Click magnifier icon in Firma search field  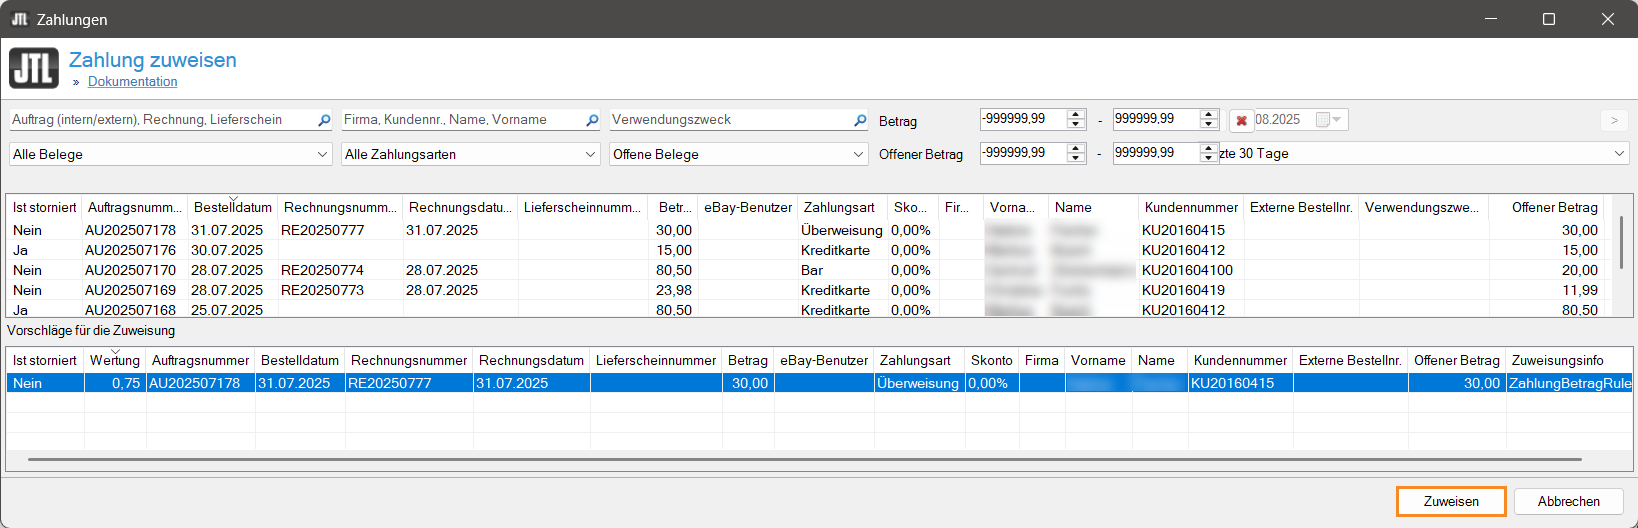[x=592, y=120]
